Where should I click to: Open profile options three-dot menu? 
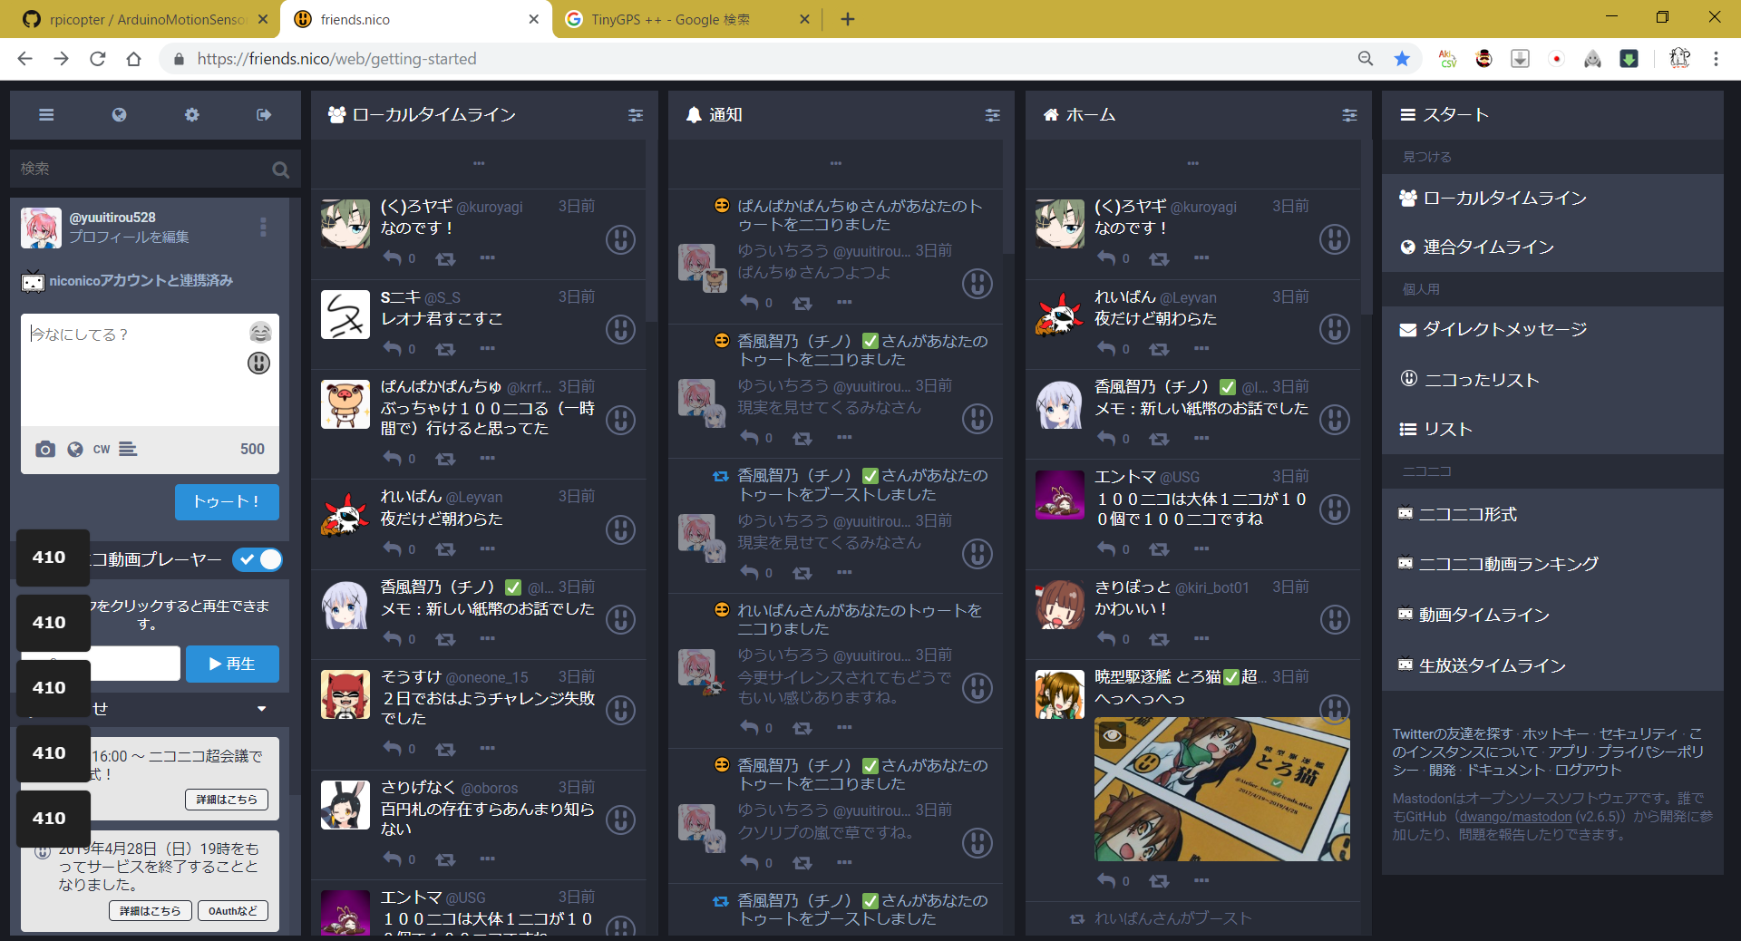[263, 227]
